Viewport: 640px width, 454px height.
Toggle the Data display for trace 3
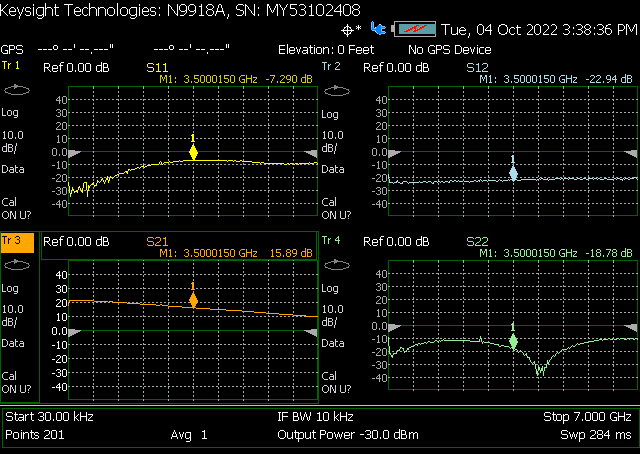point(14,342)
